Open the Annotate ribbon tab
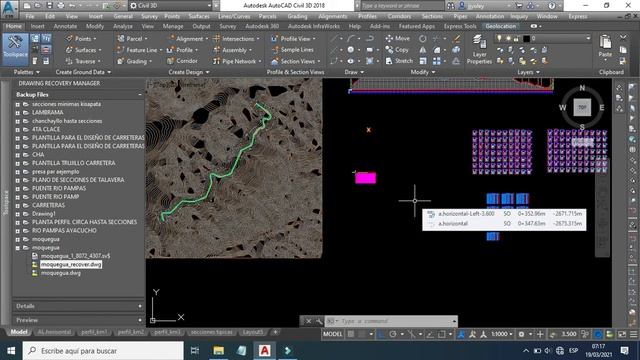Viewport: 640px width, 360px height. click(x=65, y=26)
